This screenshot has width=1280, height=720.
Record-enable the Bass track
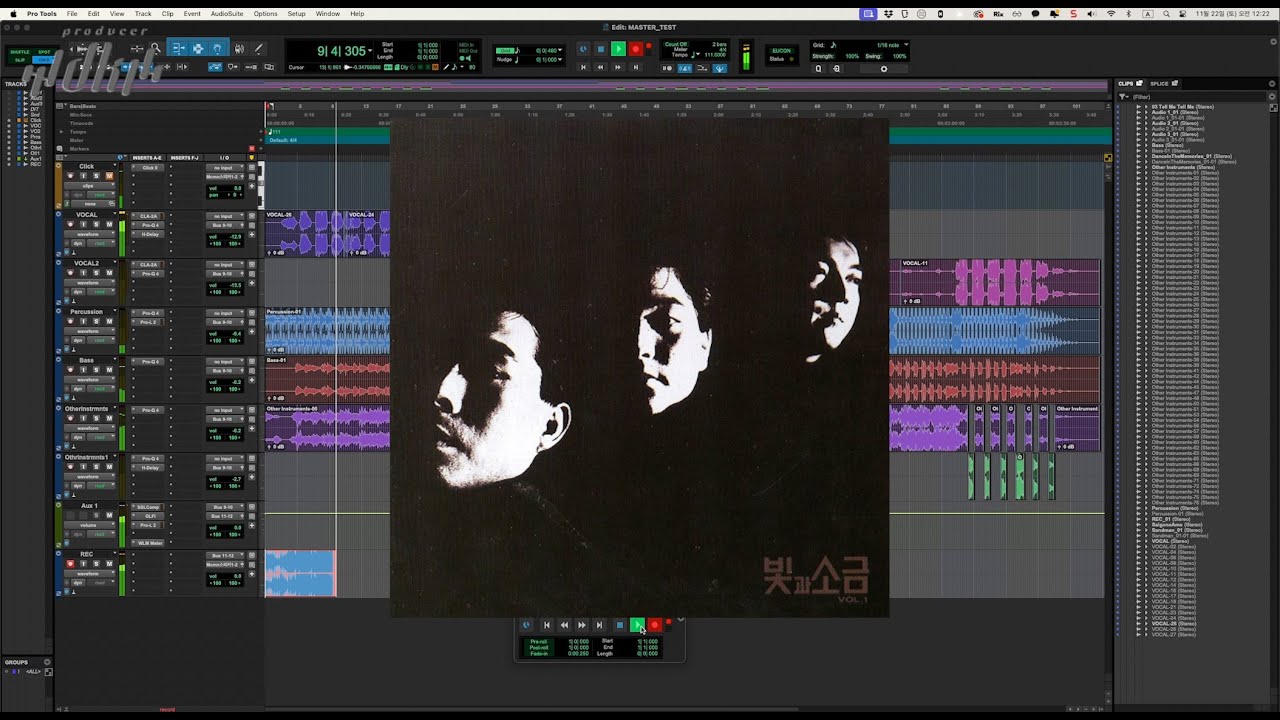pyautogui.click(x=70, y=370)
